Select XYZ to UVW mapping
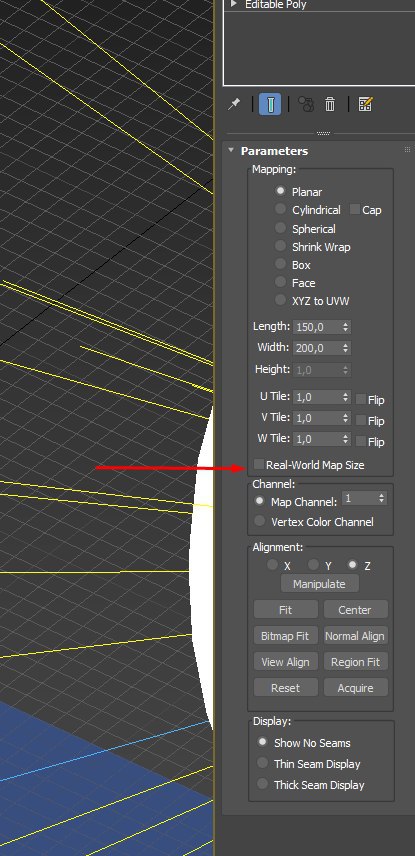Viewport: 415px width, 856px height. point(281,300)
